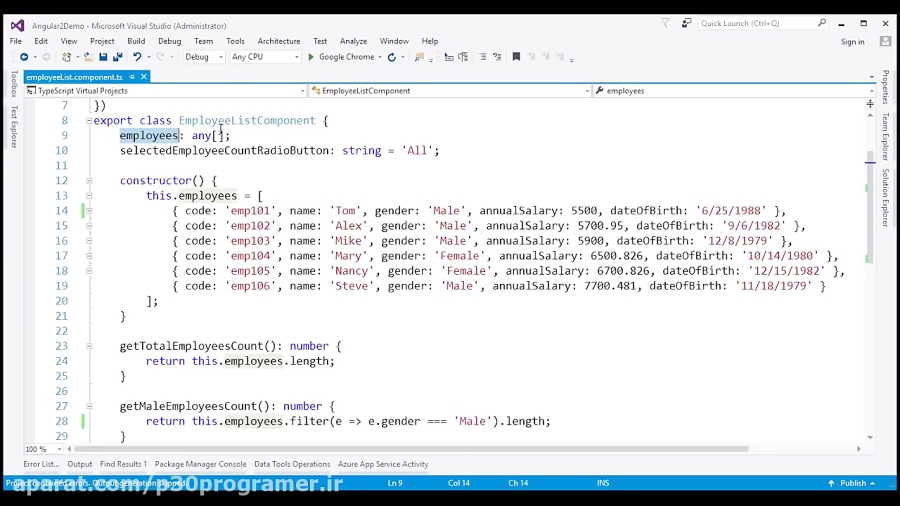Screen dimensions: 900x506
Task: Collapse the constructor on line 12
Action: [x=89, y=181]
